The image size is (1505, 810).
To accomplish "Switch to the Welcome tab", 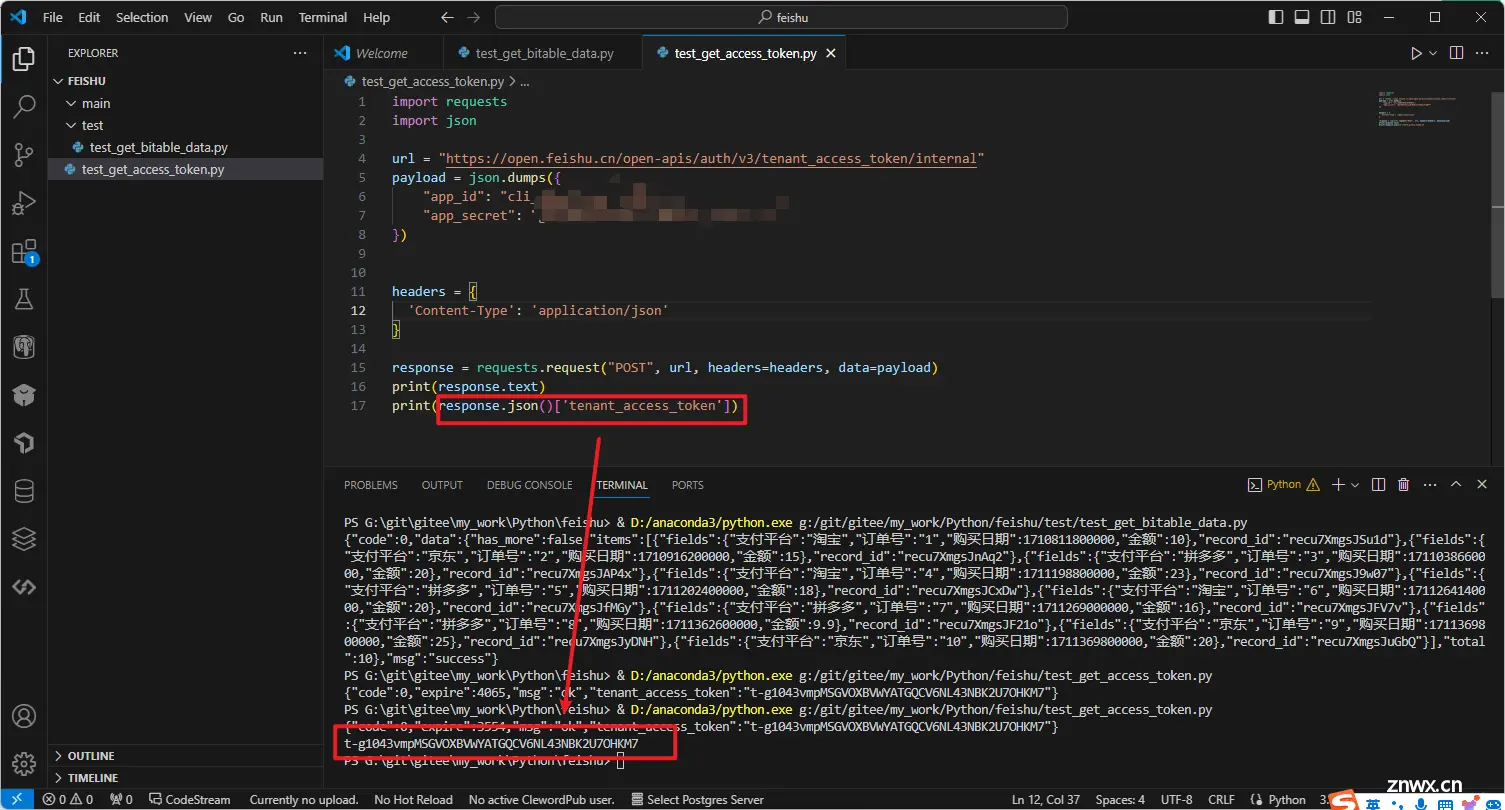I will pos(382,54).
